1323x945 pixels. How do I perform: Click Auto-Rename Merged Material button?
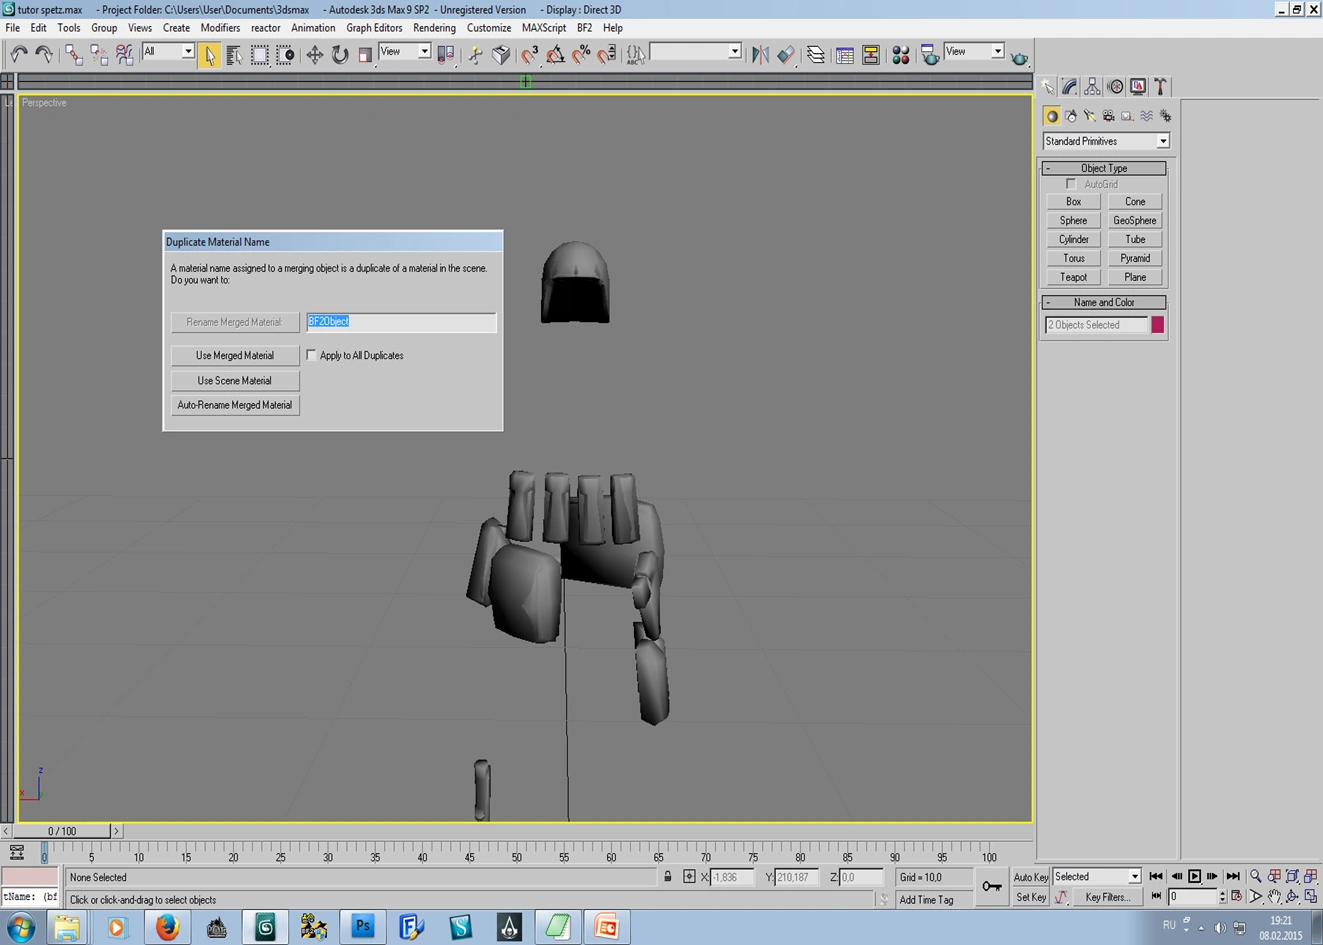[x=234, y=405]
